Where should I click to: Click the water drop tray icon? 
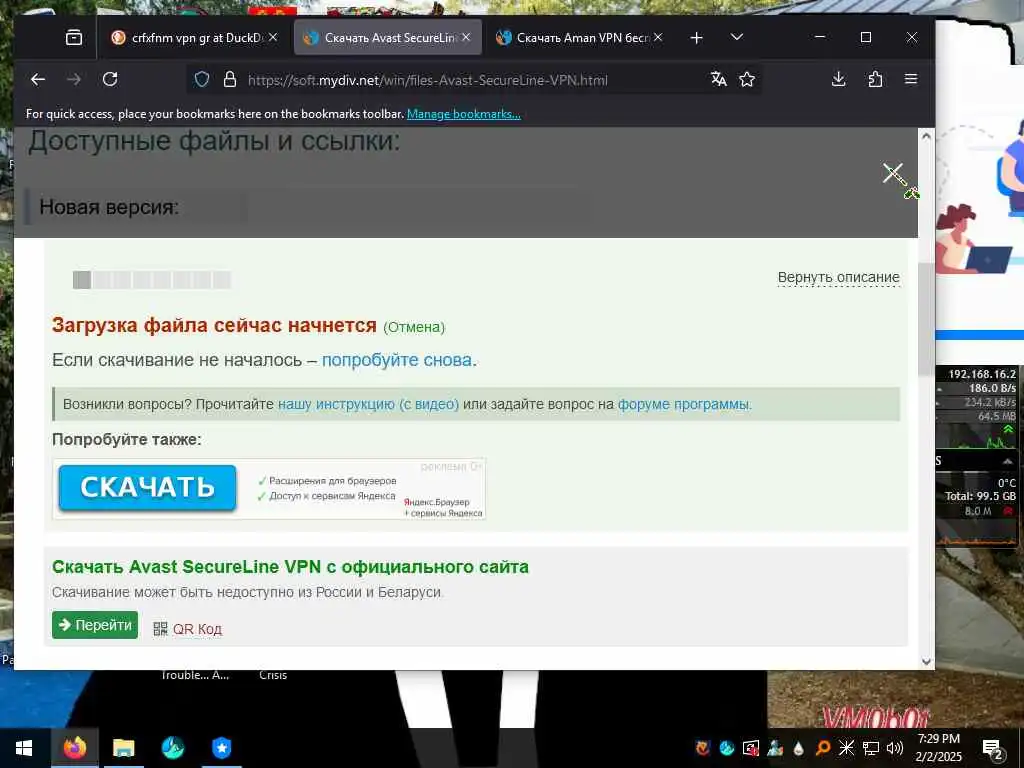[x=799, y=748]
